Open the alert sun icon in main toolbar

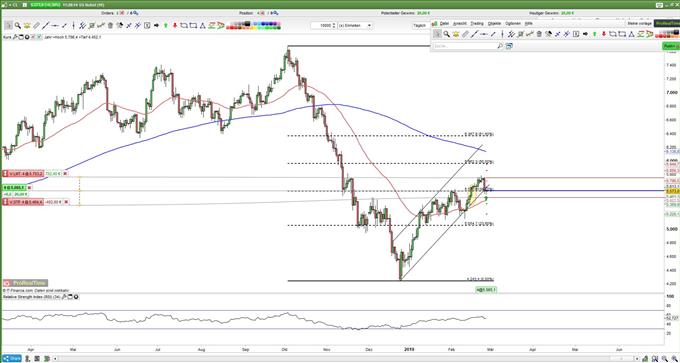27,25
